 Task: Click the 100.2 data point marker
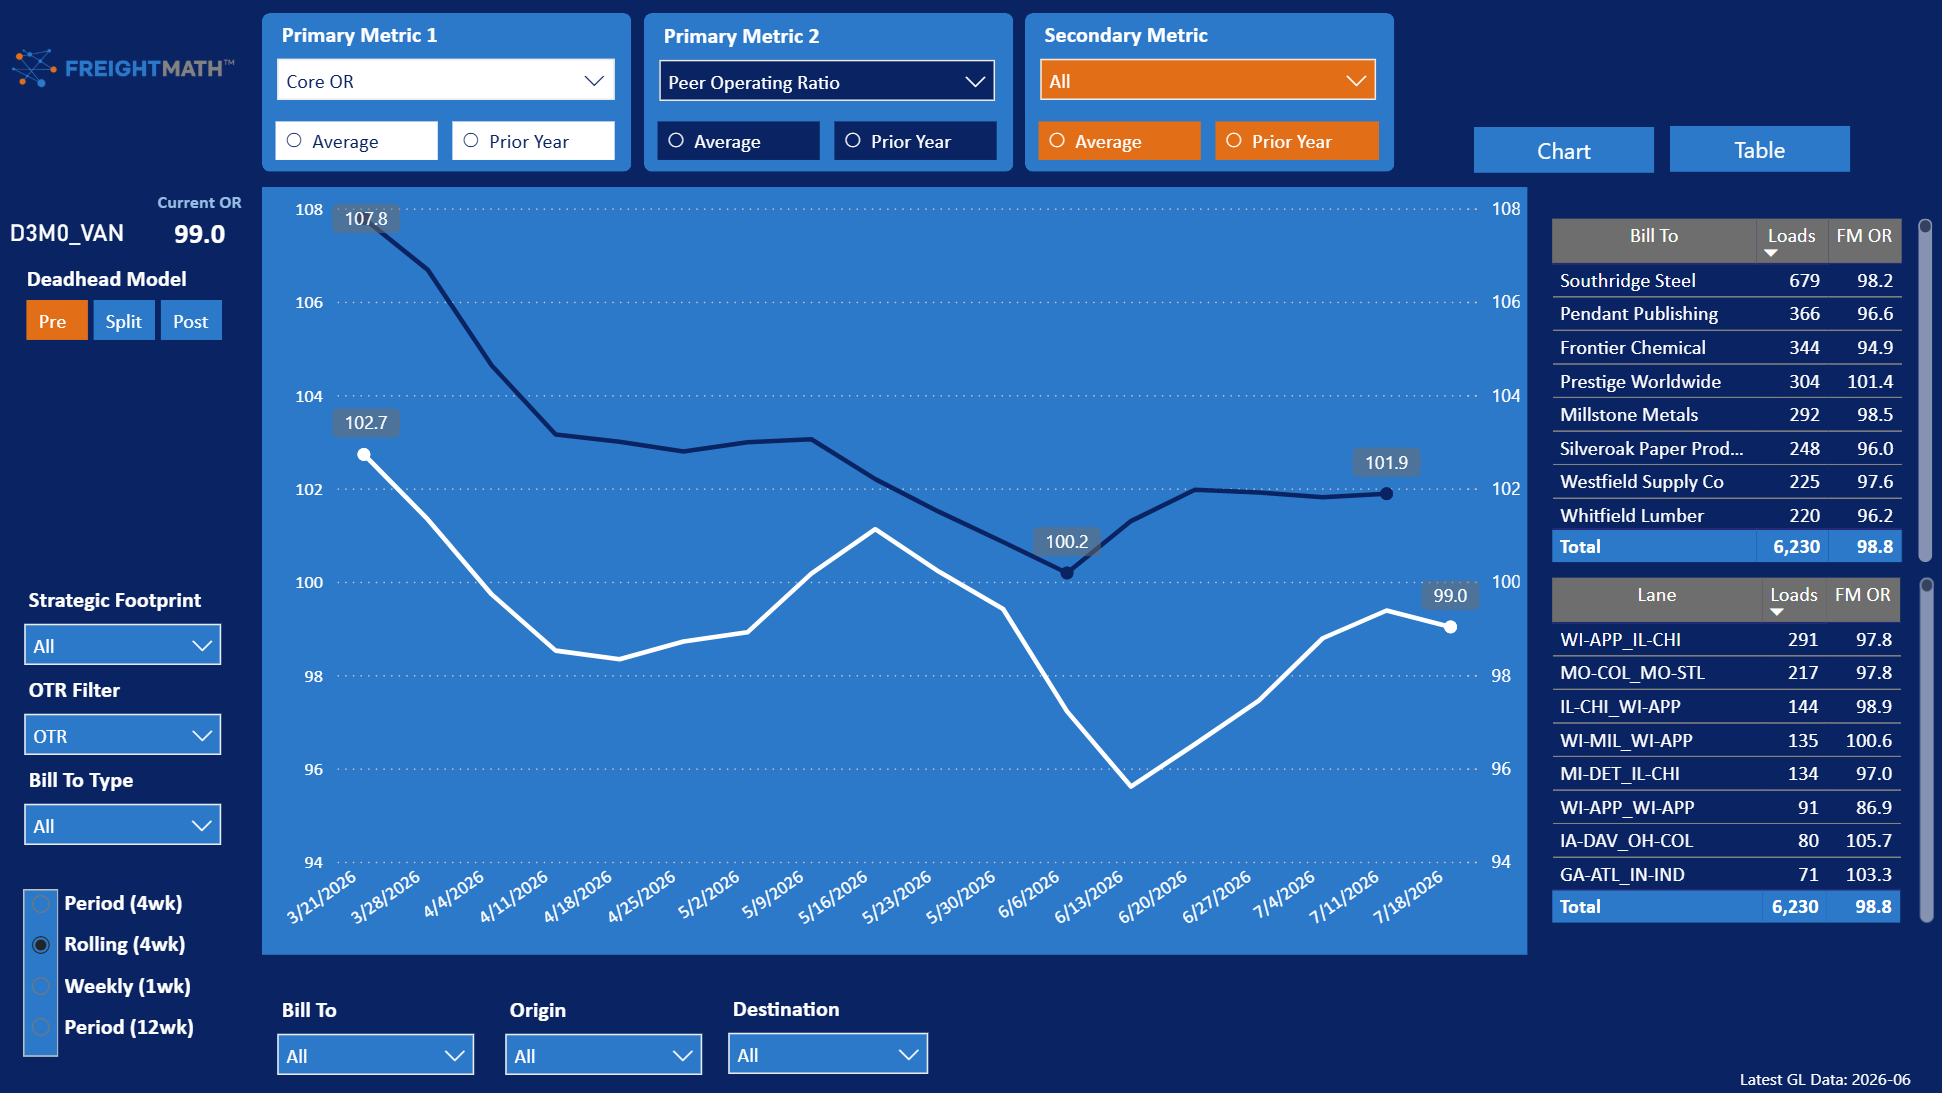tap(1067, 573)
